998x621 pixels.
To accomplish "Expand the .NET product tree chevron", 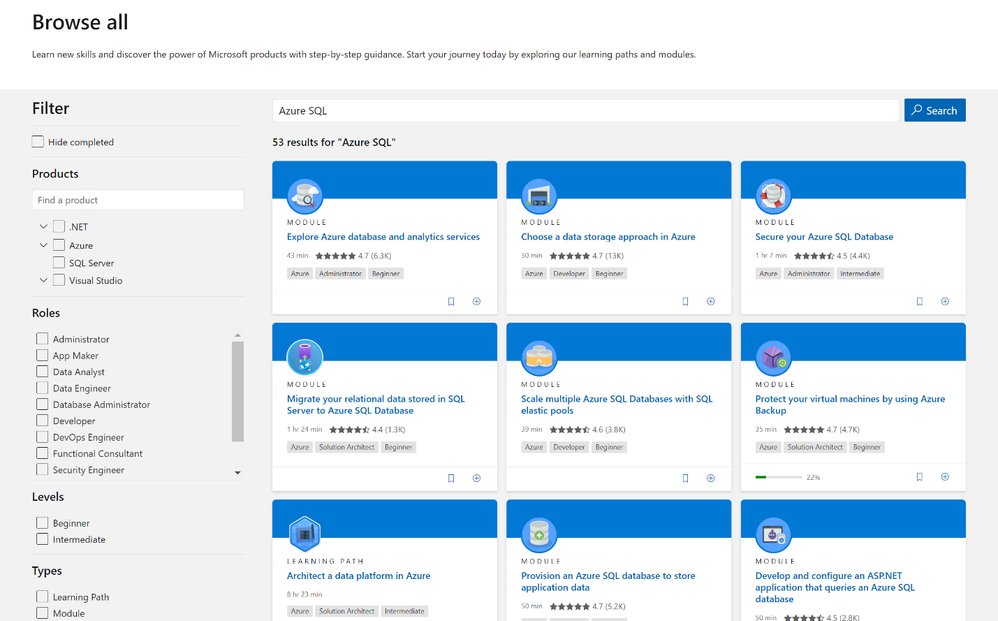I will tap(43, 227).
